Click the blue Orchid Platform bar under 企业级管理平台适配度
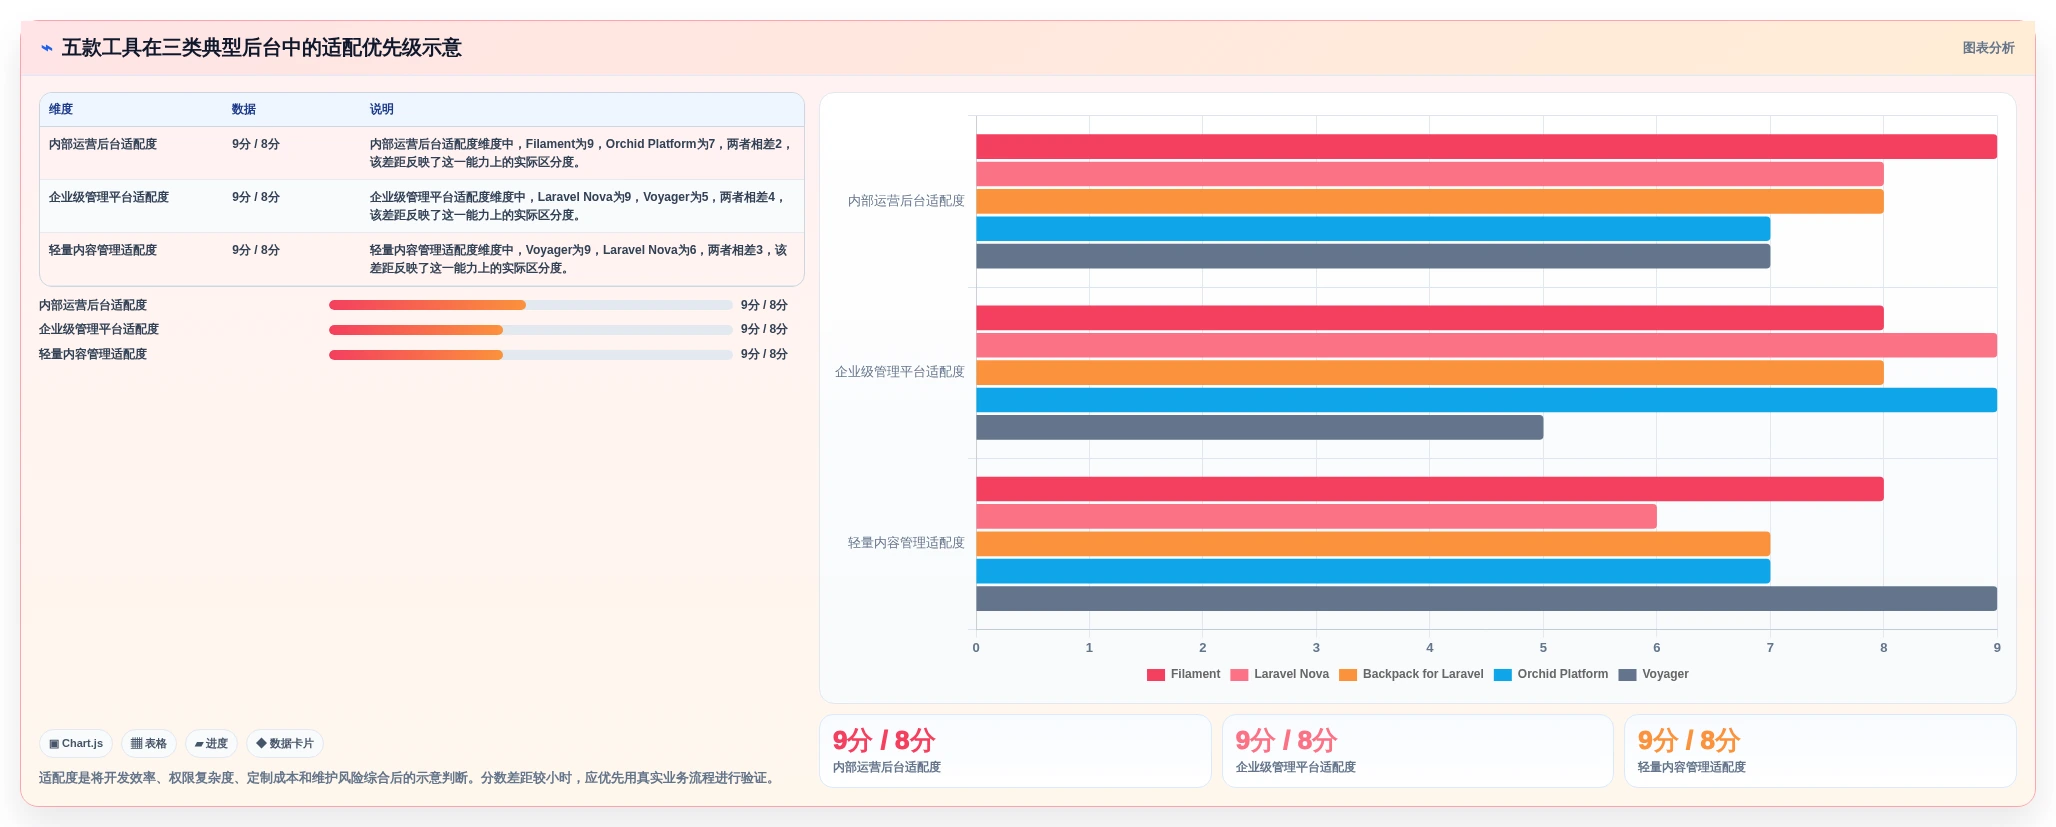This screenshot has width=2056, height=827. [1486, 400]
